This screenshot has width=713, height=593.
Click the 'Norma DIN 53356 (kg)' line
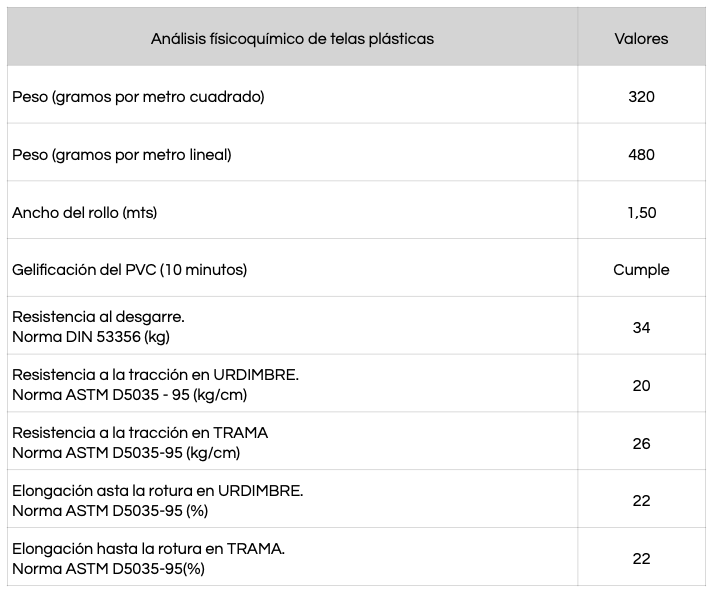point(91,337)
